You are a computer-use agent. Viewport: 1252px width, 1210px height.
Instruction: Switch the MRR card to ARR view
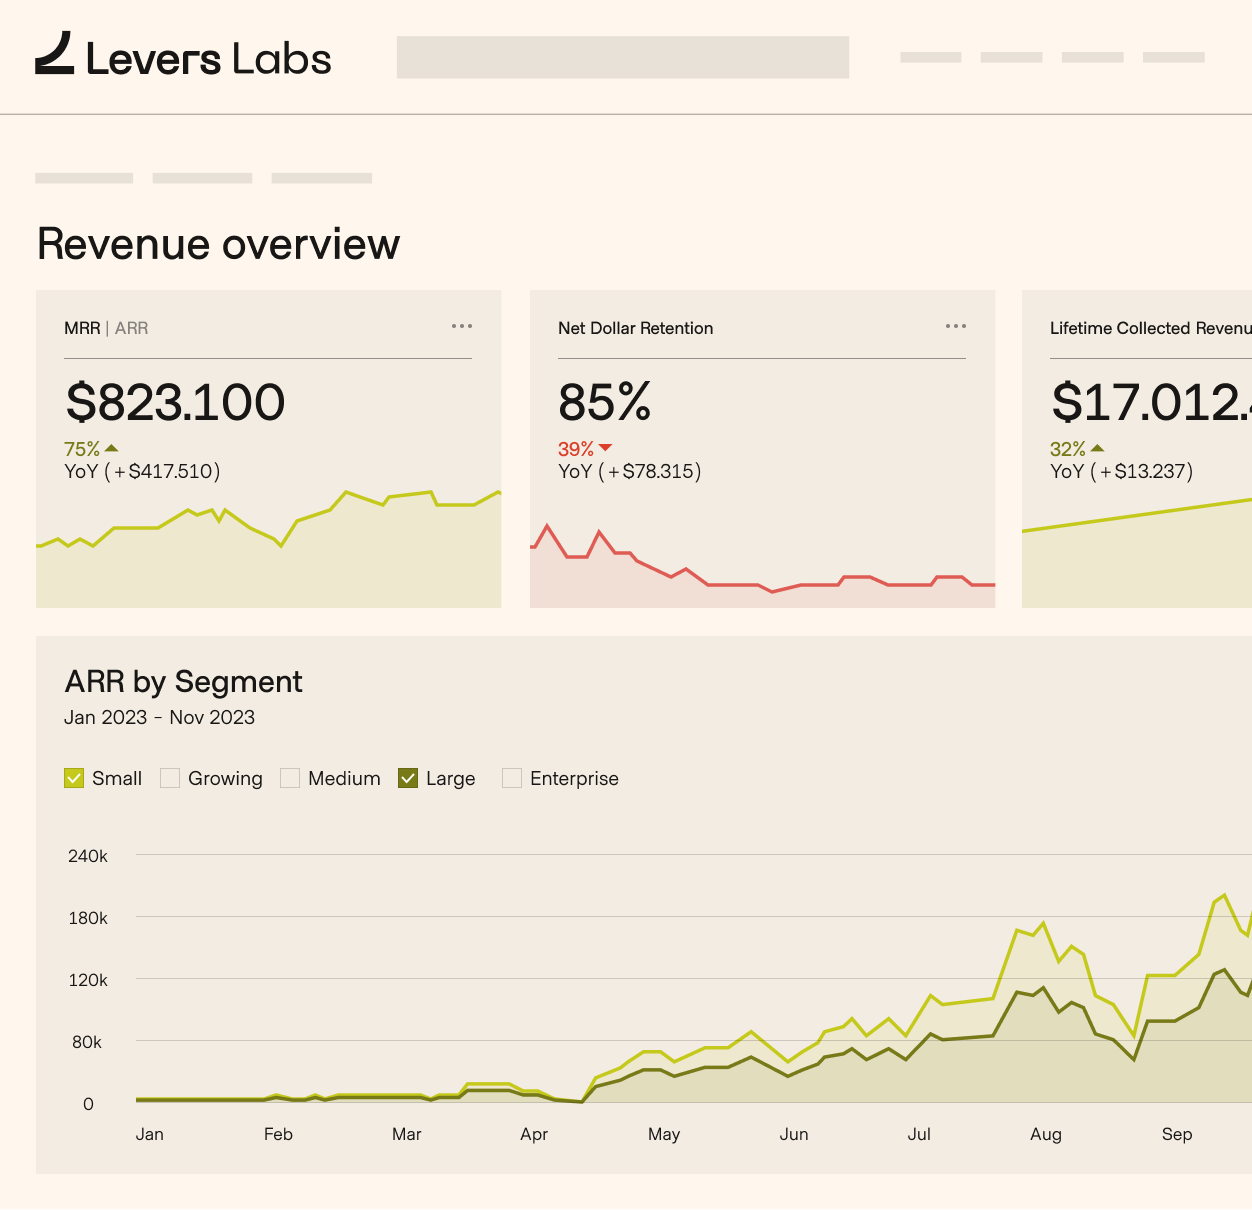coord(133,328)
